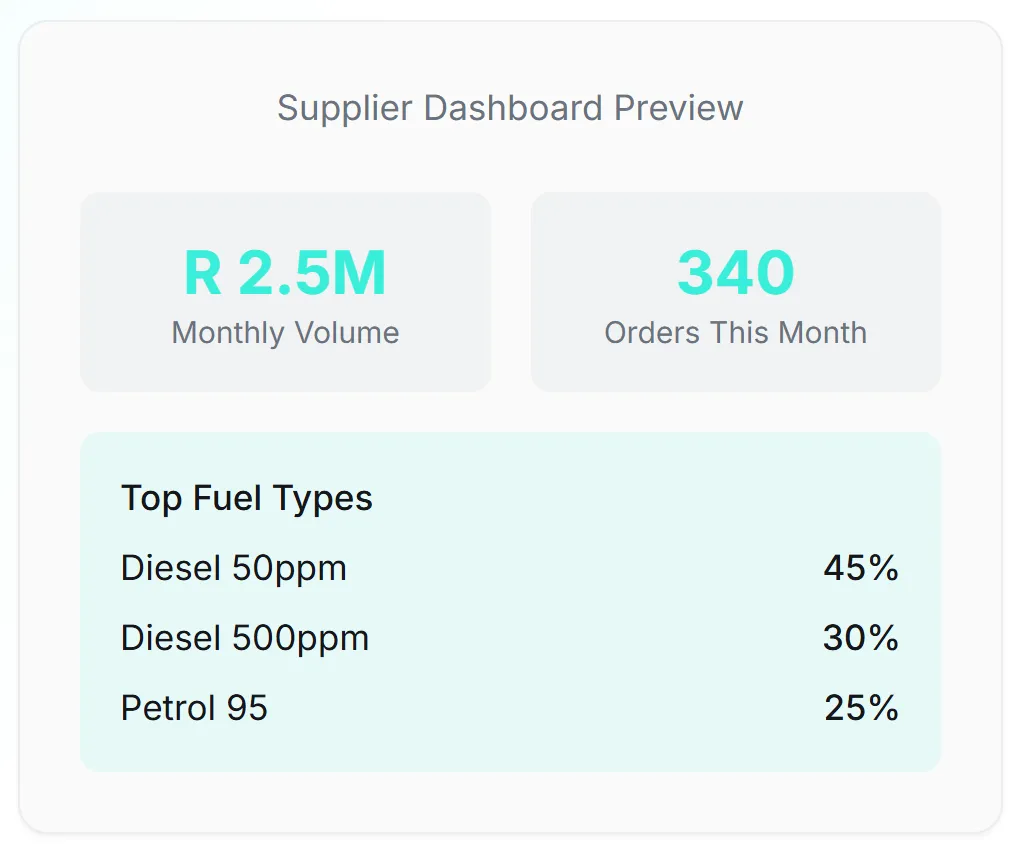1025x865 pixels.
Task: Select the Diesel 50ppm fuel label
Action: click(233, 568)
